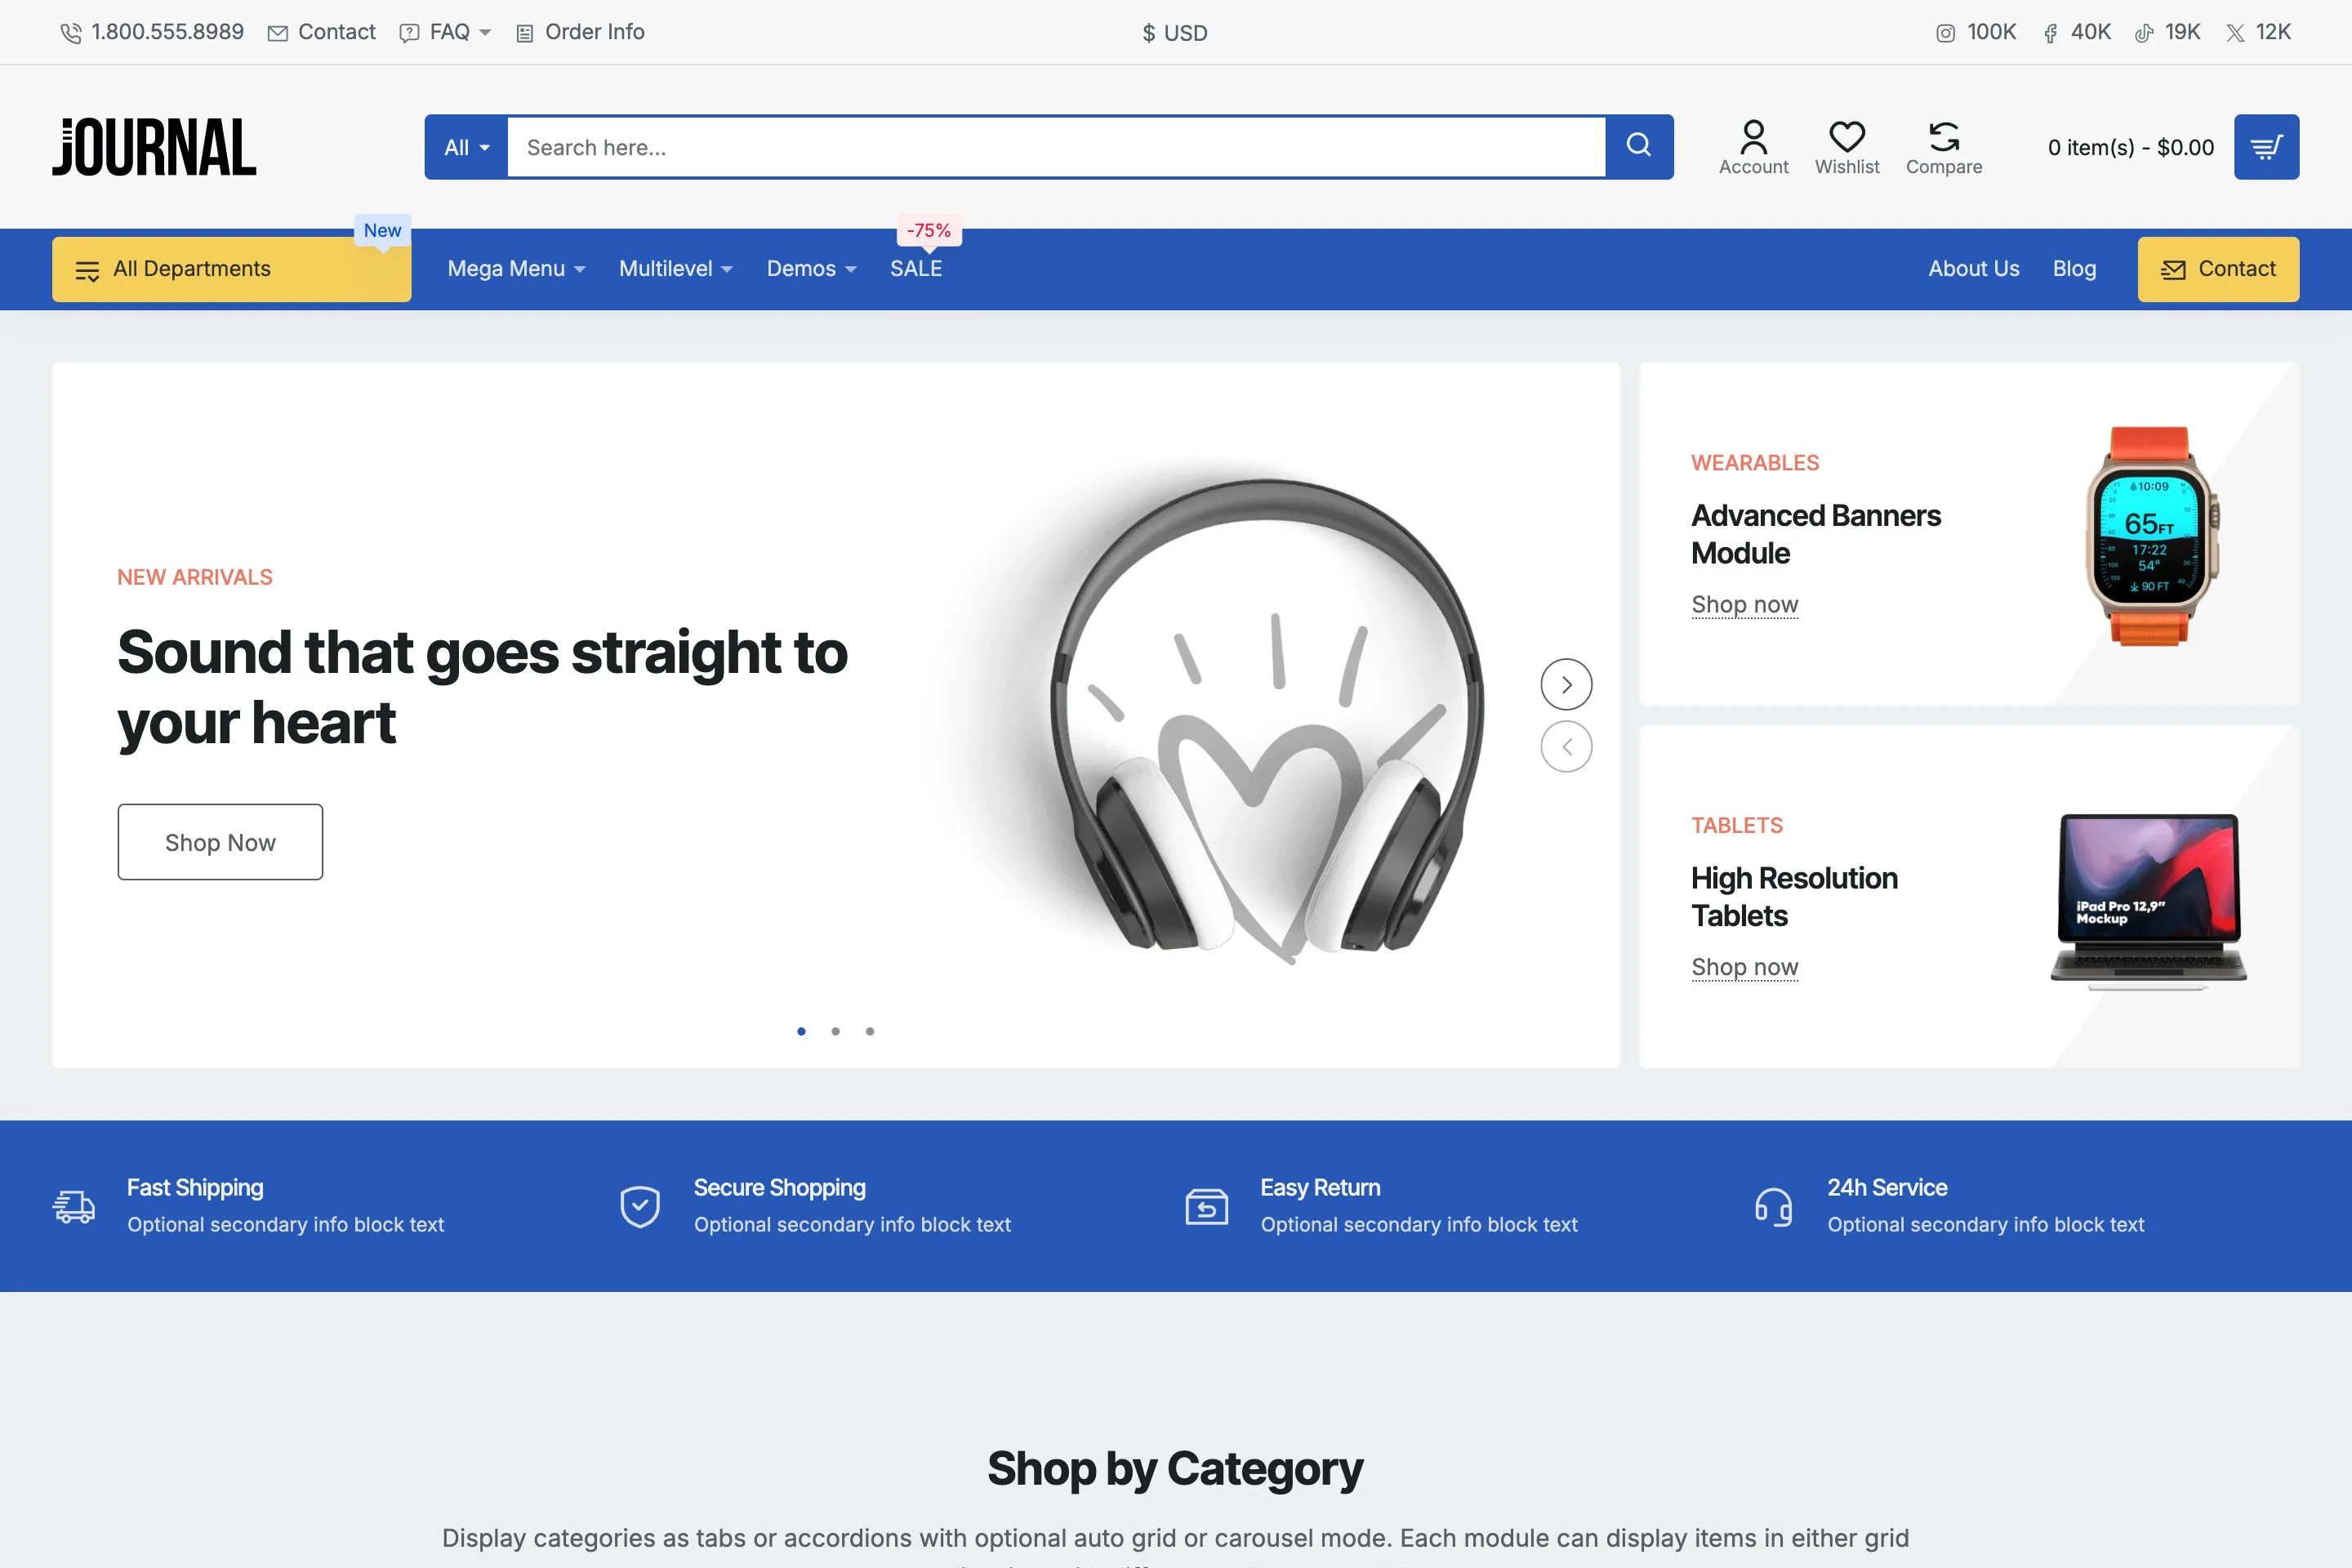Open the All search category dropdown
Image resolution: width=2352 pixels, height=1568 pixels.
point(466,147)
